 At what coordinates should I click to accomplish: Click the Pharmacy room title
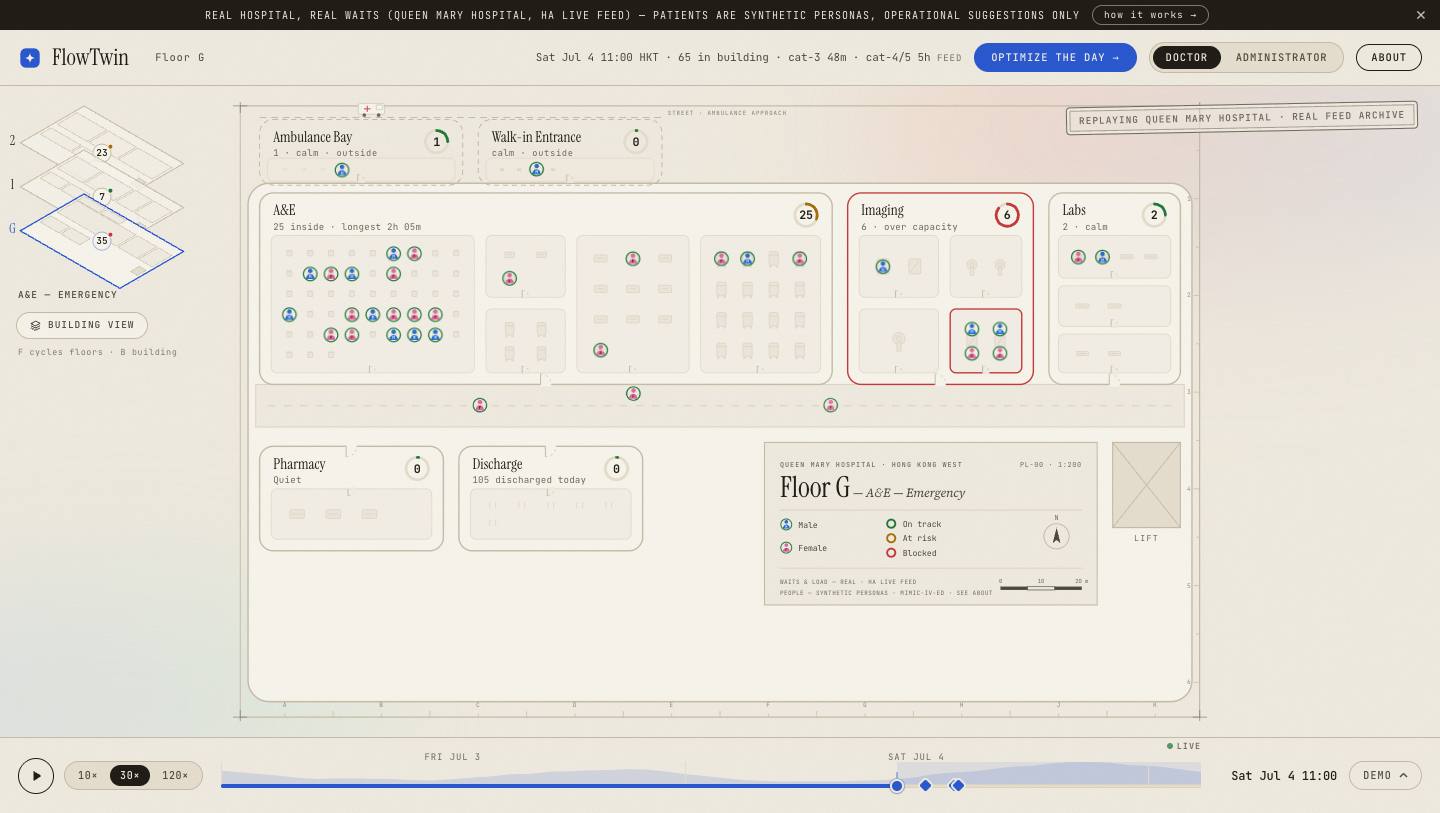[x=299, y=464]
